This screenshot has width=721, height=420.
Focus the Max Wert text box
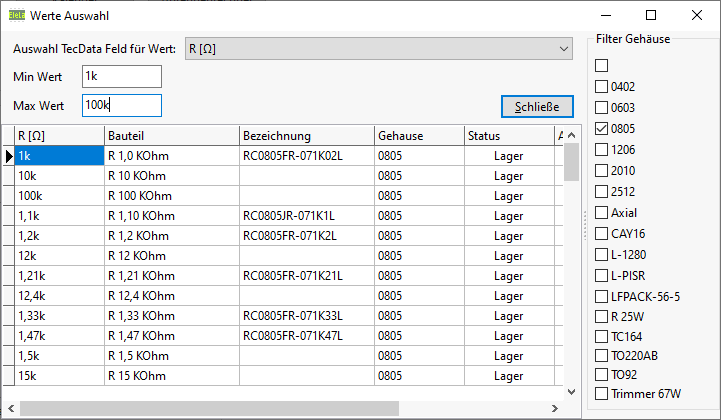coord(121,105)
